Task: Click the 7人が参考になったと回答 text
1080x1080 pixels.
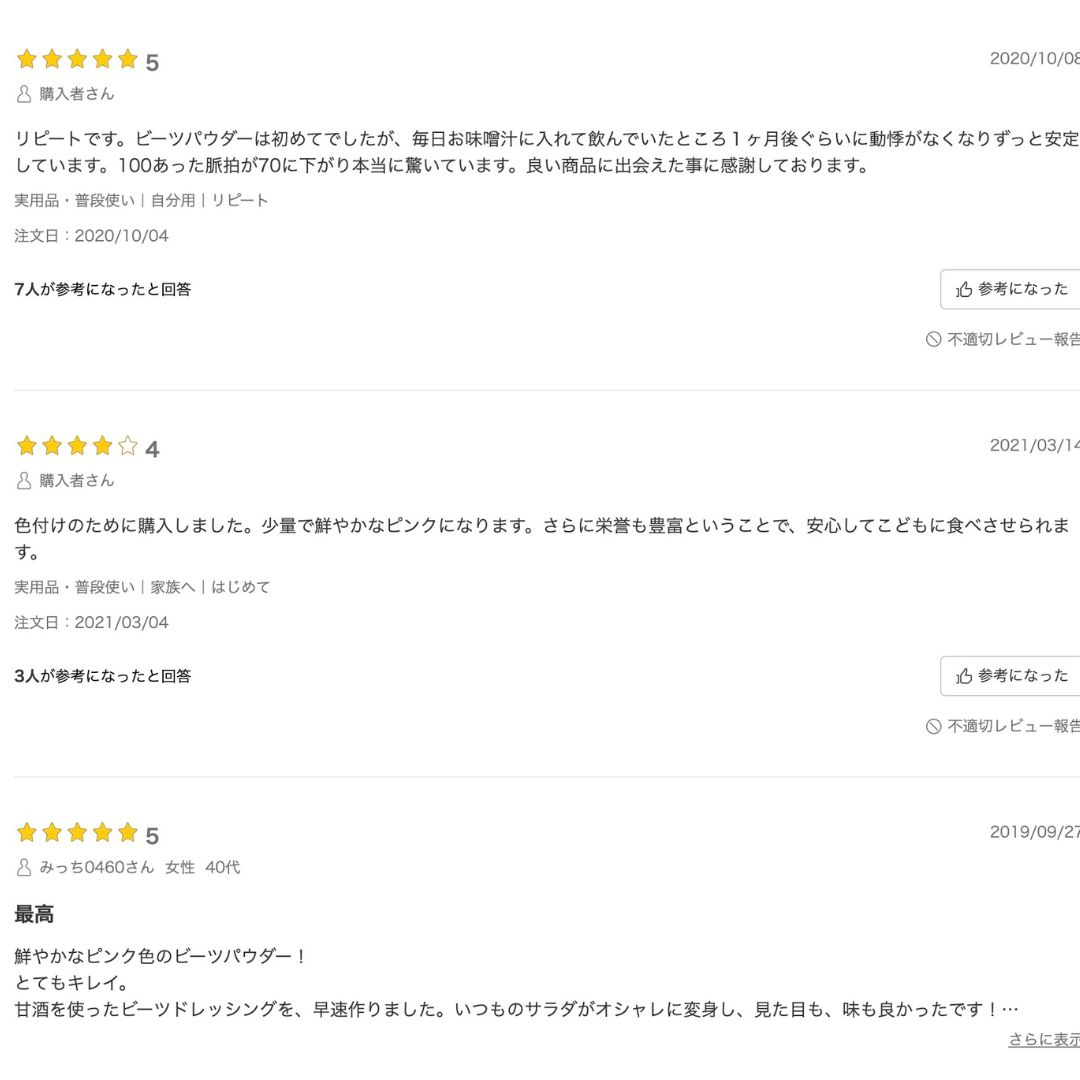Action: [103, 290]
